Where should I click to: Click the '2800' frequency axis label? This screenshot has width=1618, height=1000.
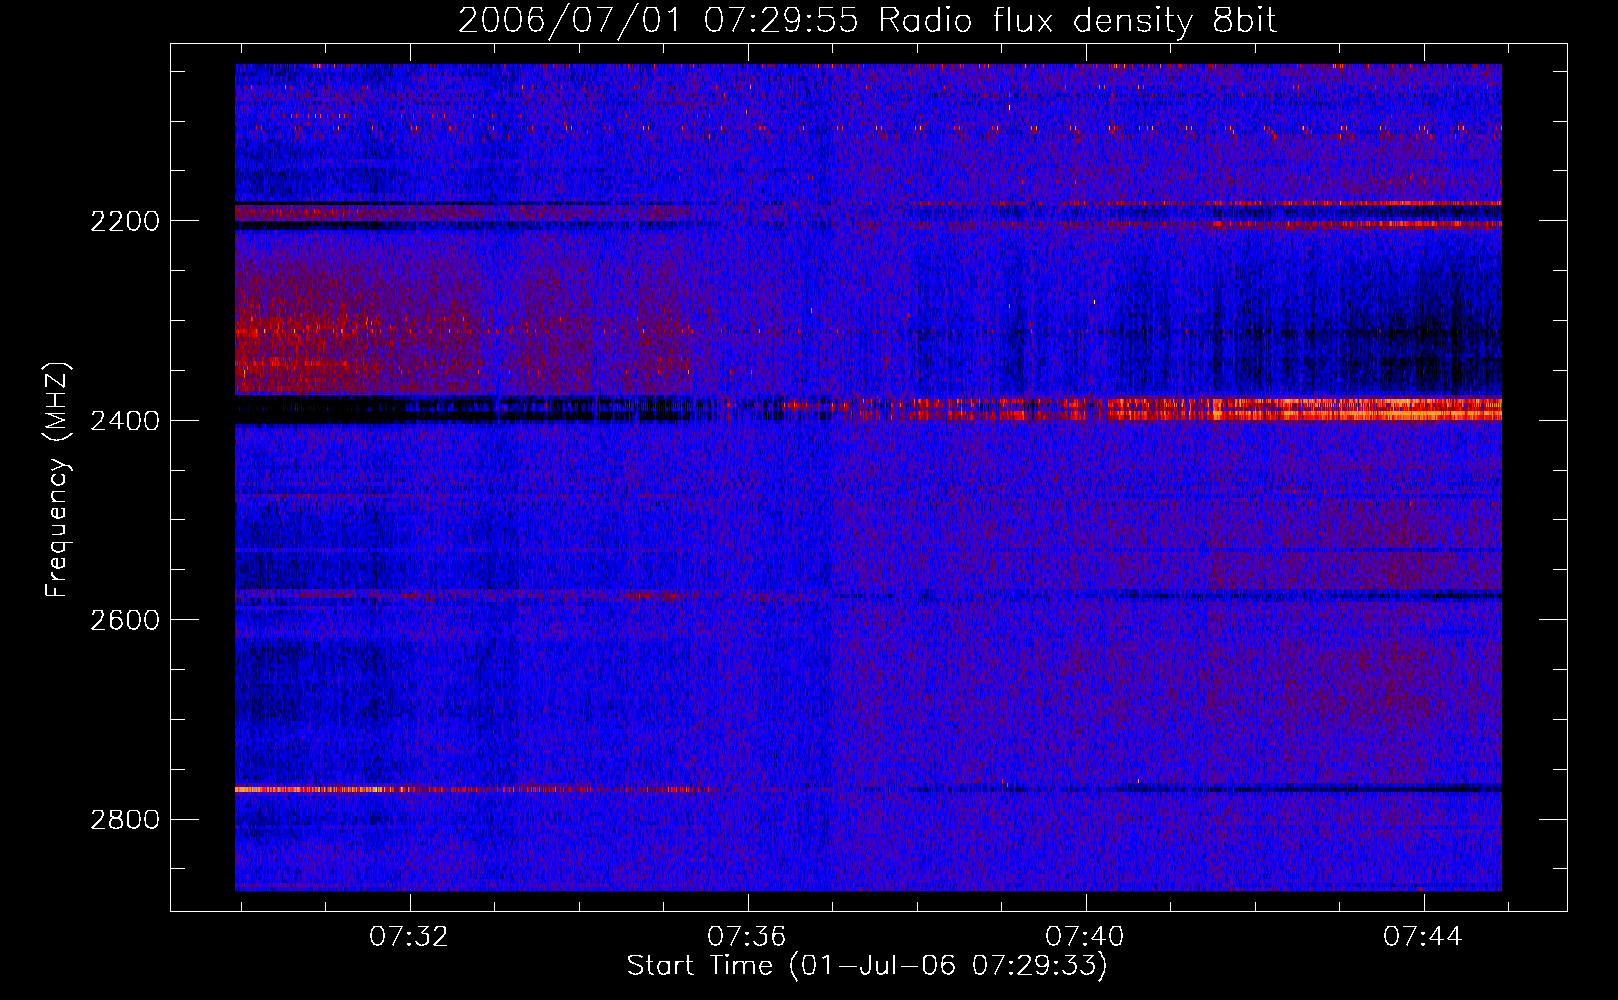coord(125,820)
